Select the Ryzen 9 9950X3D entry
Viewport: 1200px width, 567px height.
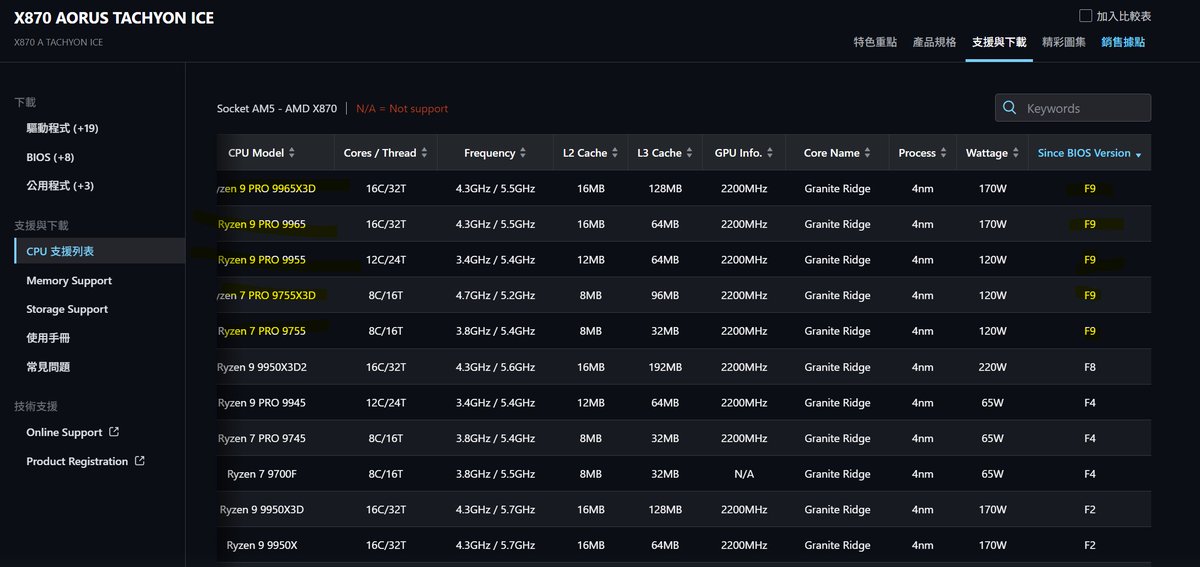(x=262, y=510)
